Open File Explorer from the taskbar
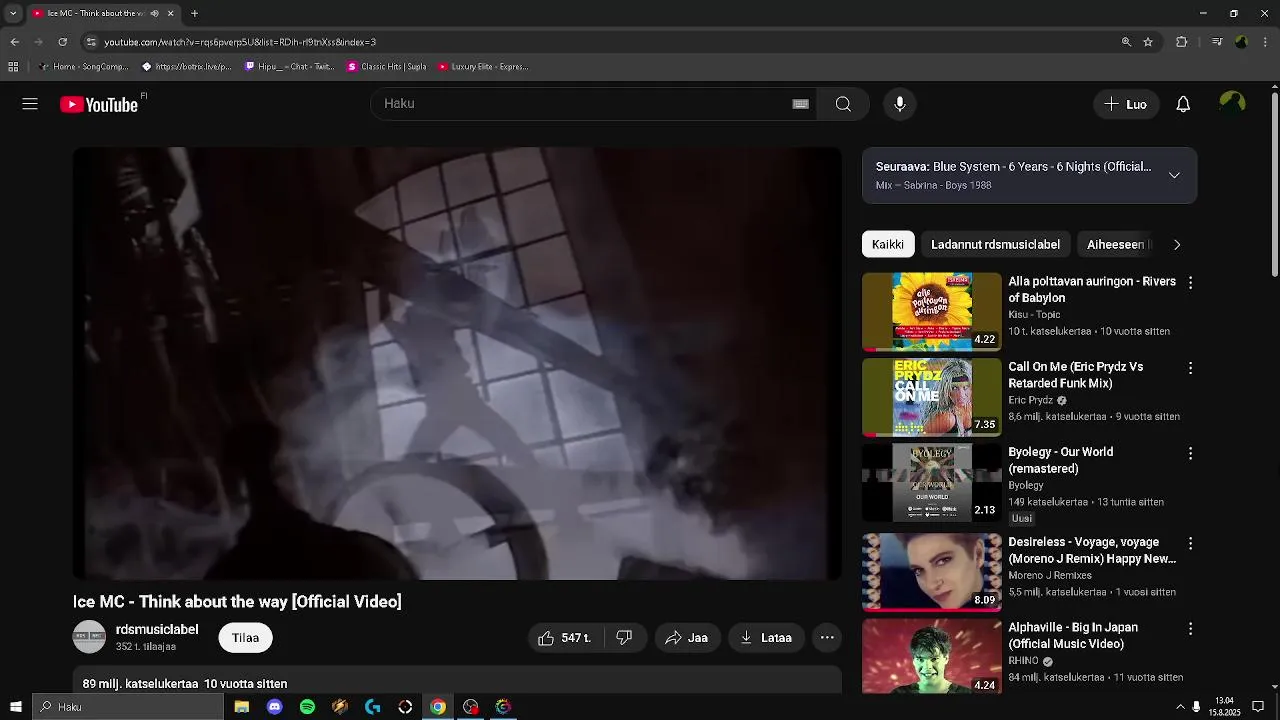The width and height of the screenshot is (1280, 720). (241, 707)
